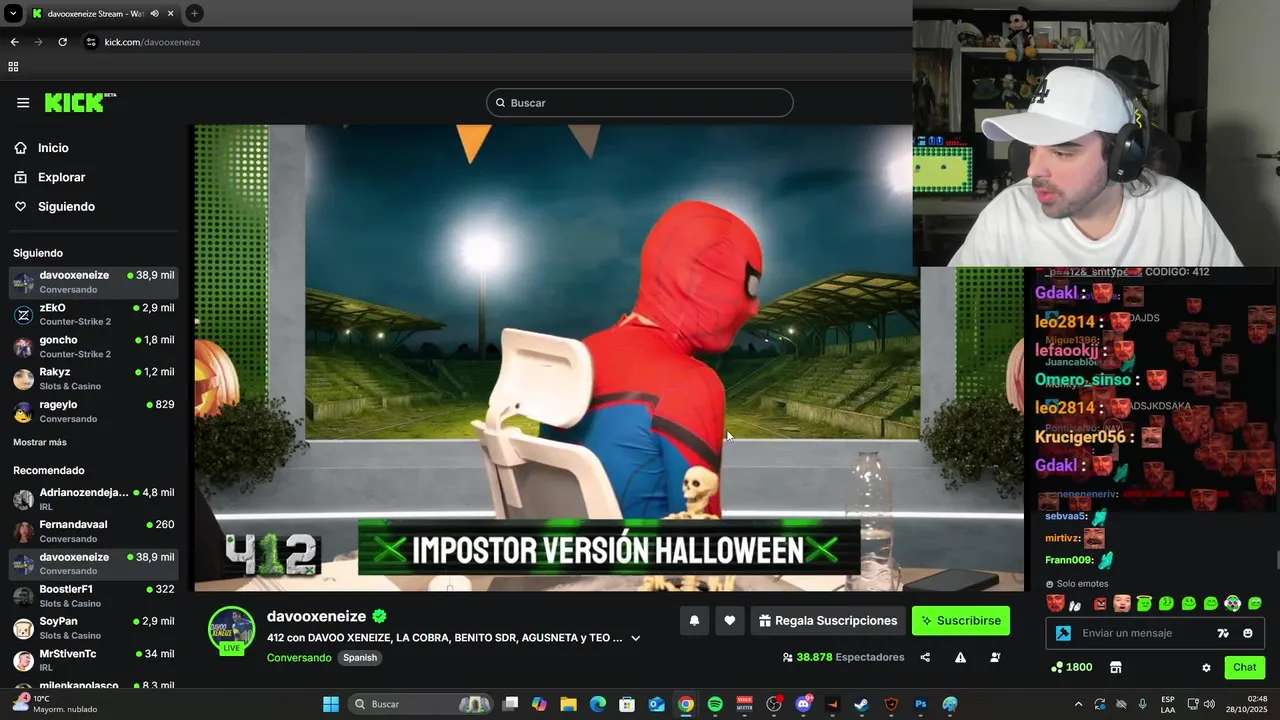Open Inicio in sidebar
Image resolution: width=1280 pixels, height=720 pixels.
tap(53, 148)
